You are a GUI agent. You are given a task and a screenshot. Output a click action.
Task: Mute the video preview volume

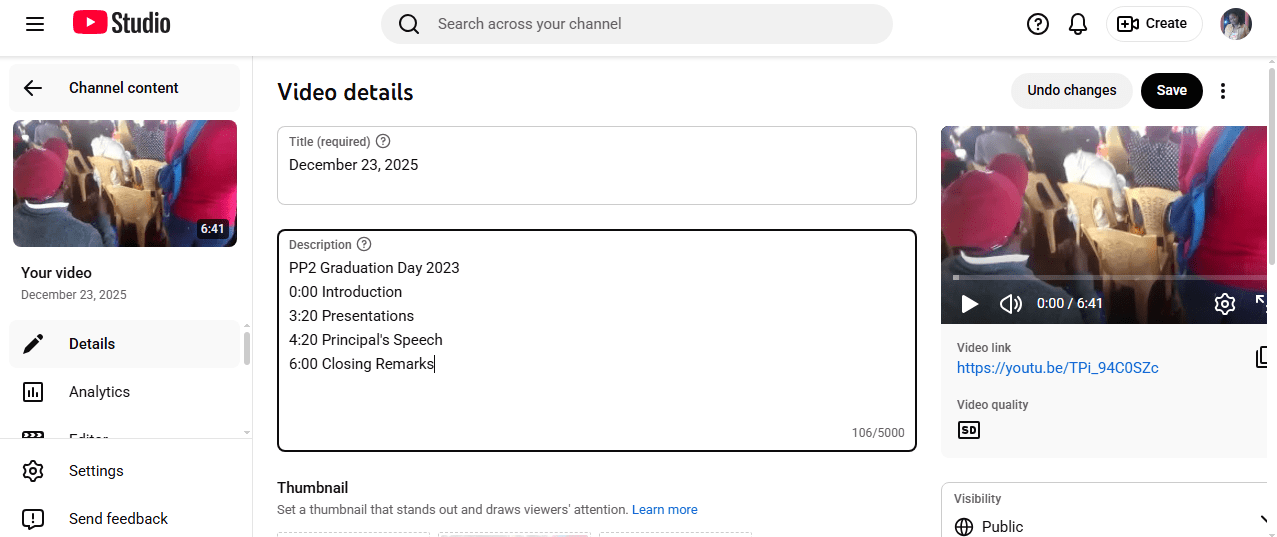(x=1011, y=304)
